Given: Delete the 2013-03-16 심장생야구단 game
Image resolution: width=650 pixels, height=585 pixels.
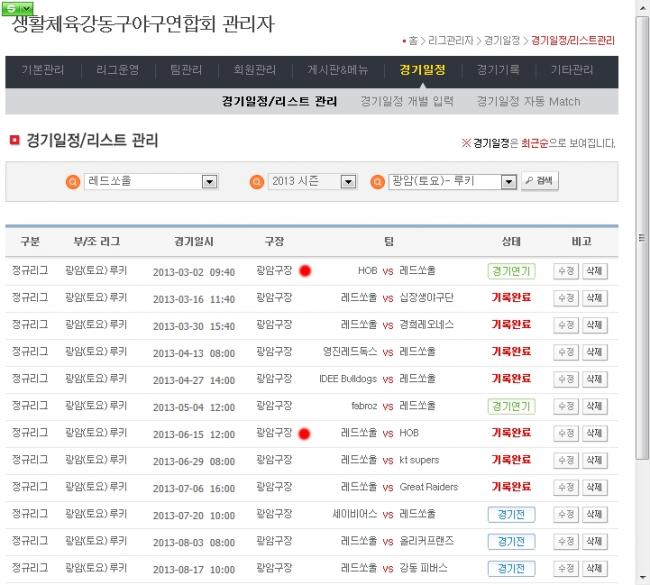Looking at the screenshot, I should click(594, 298).
